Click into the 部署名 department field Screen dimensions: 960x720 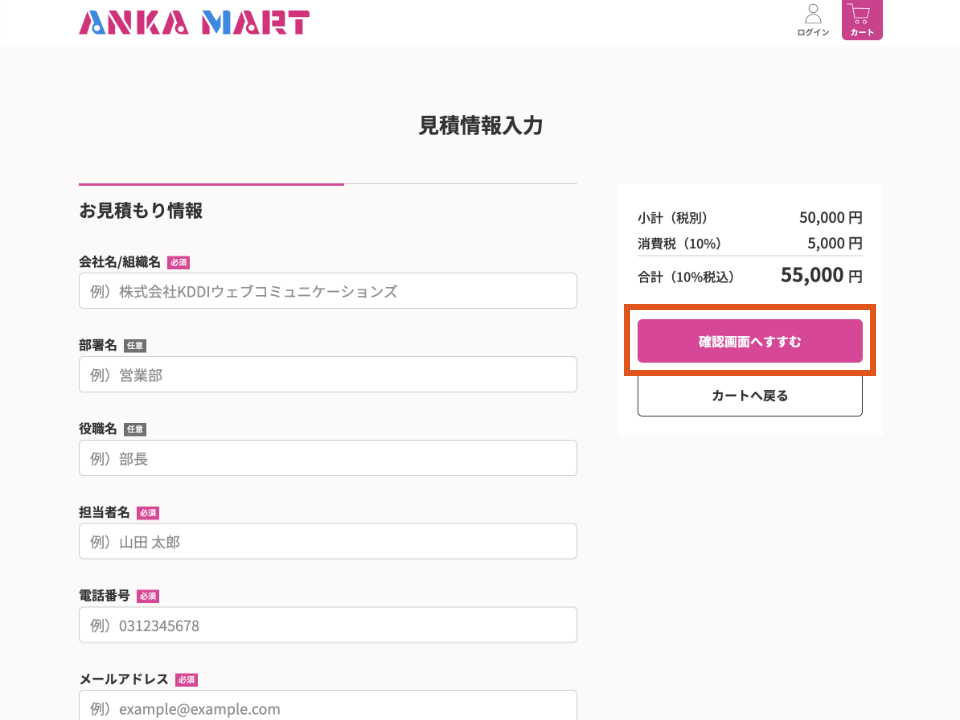328,375
